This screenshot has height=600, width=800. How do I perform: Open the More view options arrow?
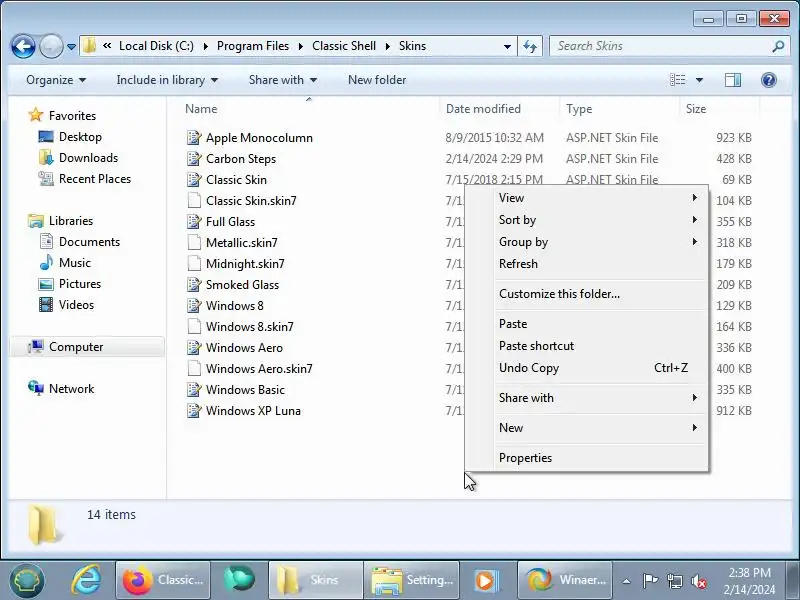tap(699, 80)
